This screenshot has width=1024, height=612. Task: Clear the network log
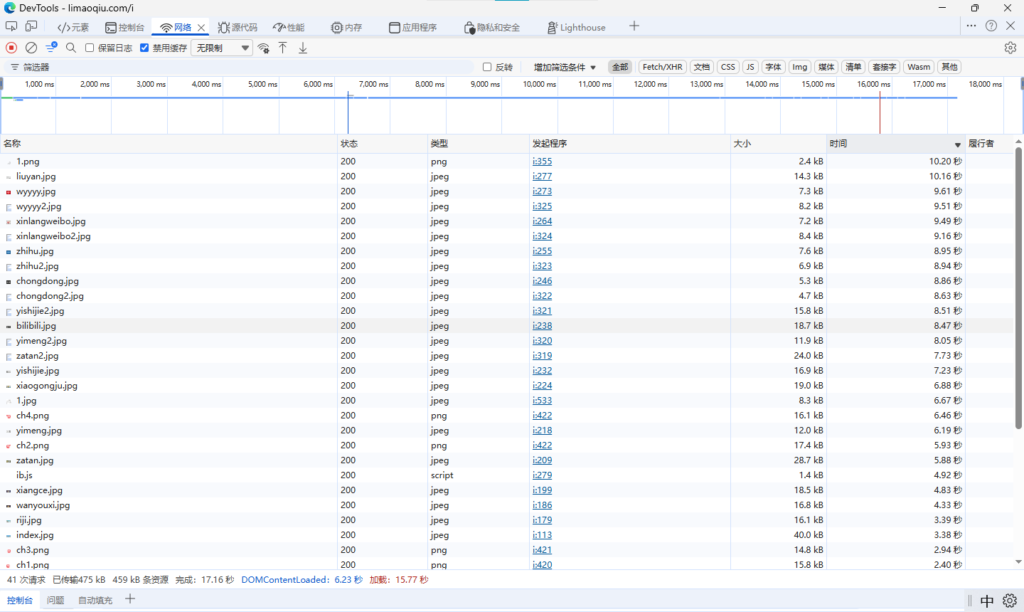pyautogui.click(x=31, y=47)
